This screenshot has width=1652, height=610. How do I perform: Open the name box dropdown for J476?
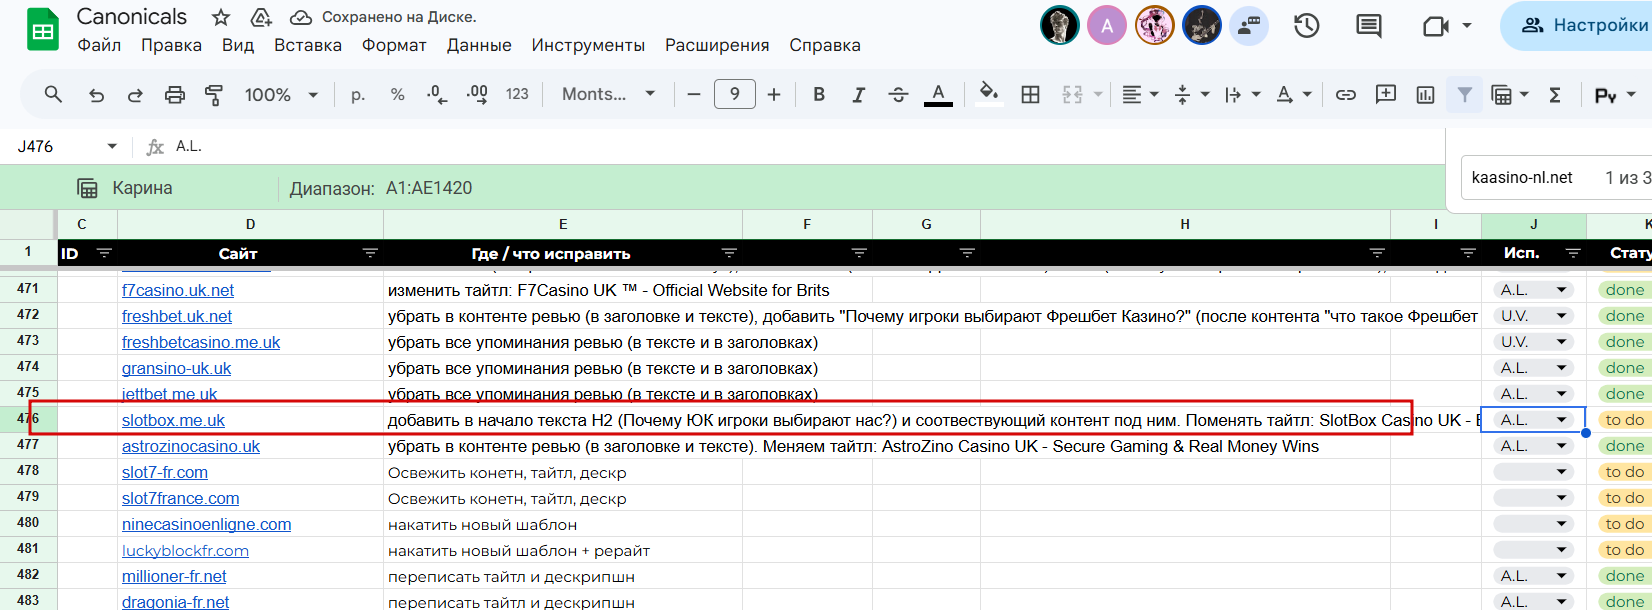[x=112, y=147]
